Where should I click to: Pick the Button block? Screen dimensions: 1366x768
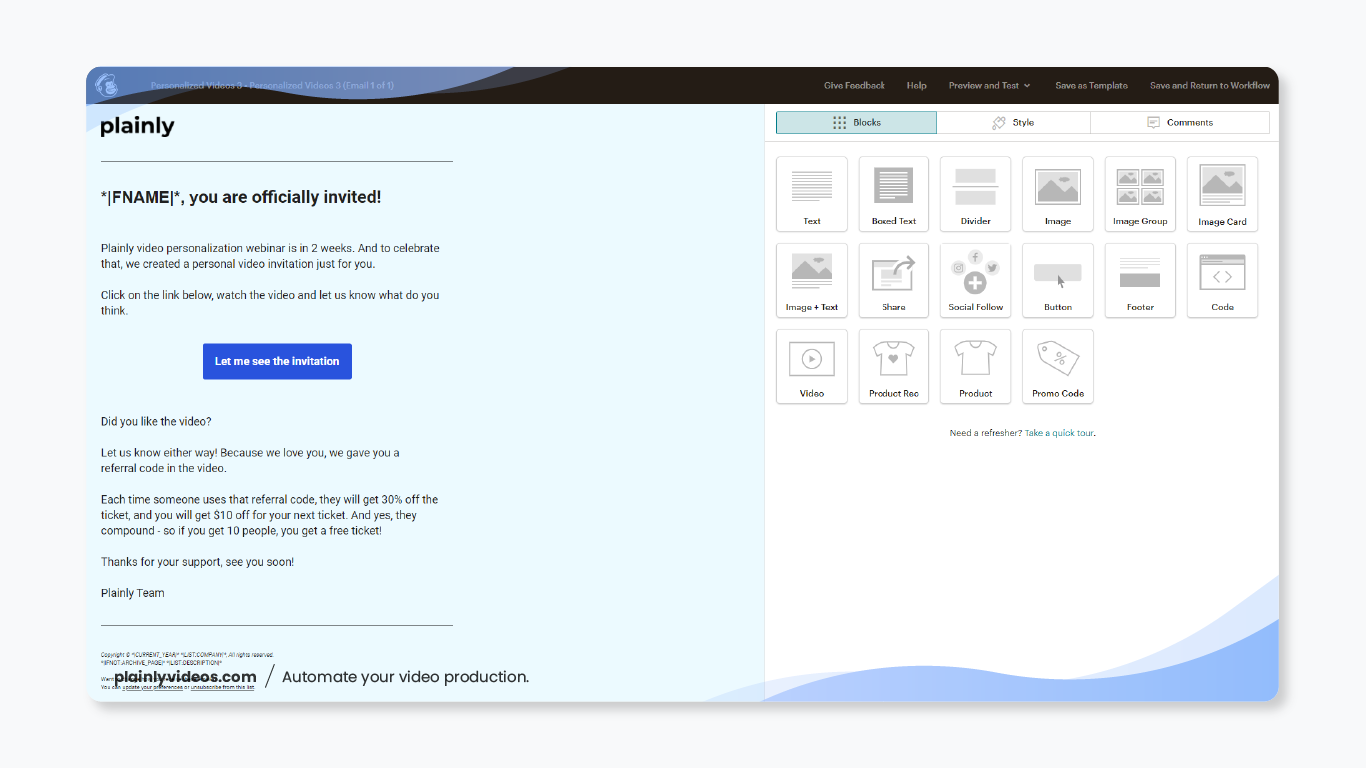(1058, 281)
